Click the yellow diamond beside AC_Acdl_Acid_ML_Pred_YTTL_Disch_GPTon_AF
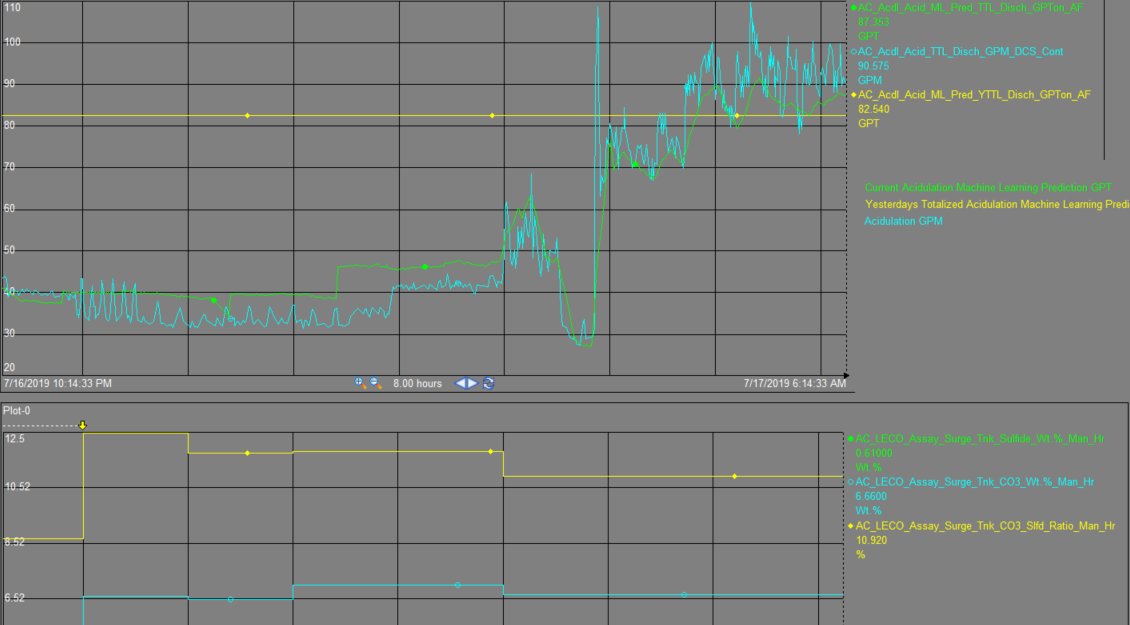This screenshot has width=1130, height=625. pyautogui.click(x=854, y=94)
